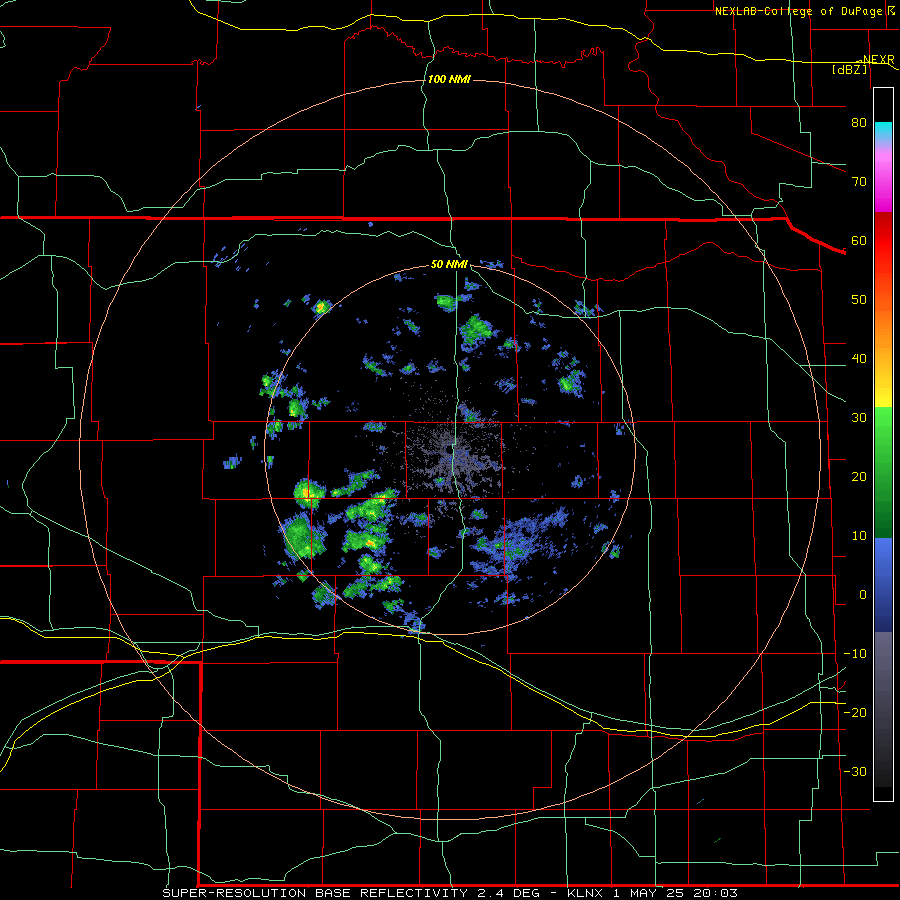
Task: Click the 80 value on dBZ scale
Action: tap(859, 123)
